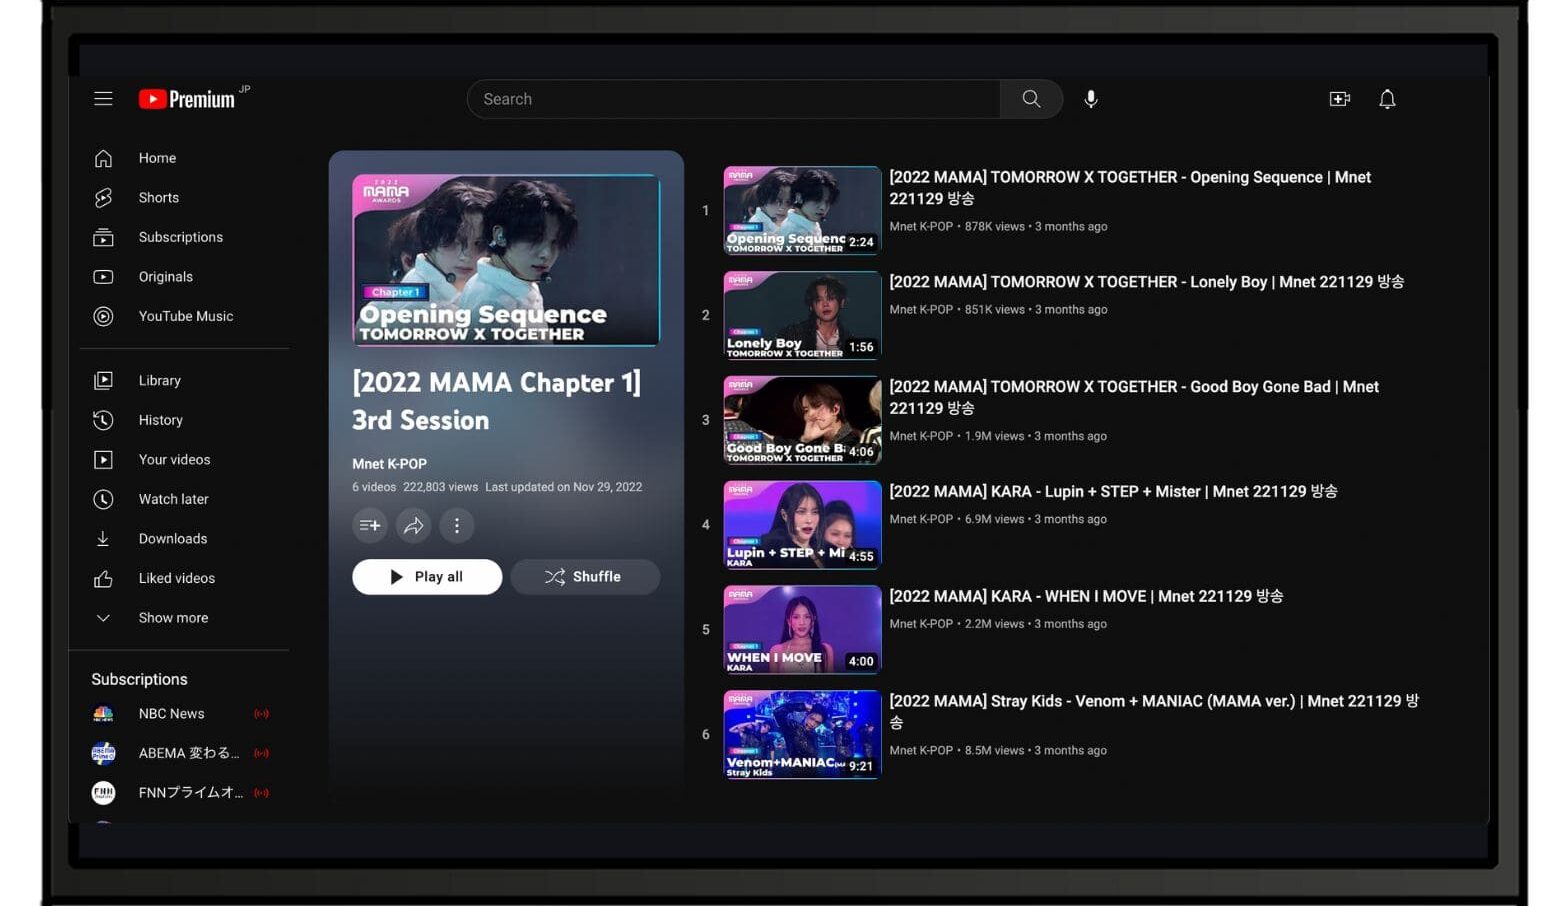Play Opening Sequence thumbnail in list
This screenshot has height=906, width=1563.
pyautogui.click(x=802, y=210)
